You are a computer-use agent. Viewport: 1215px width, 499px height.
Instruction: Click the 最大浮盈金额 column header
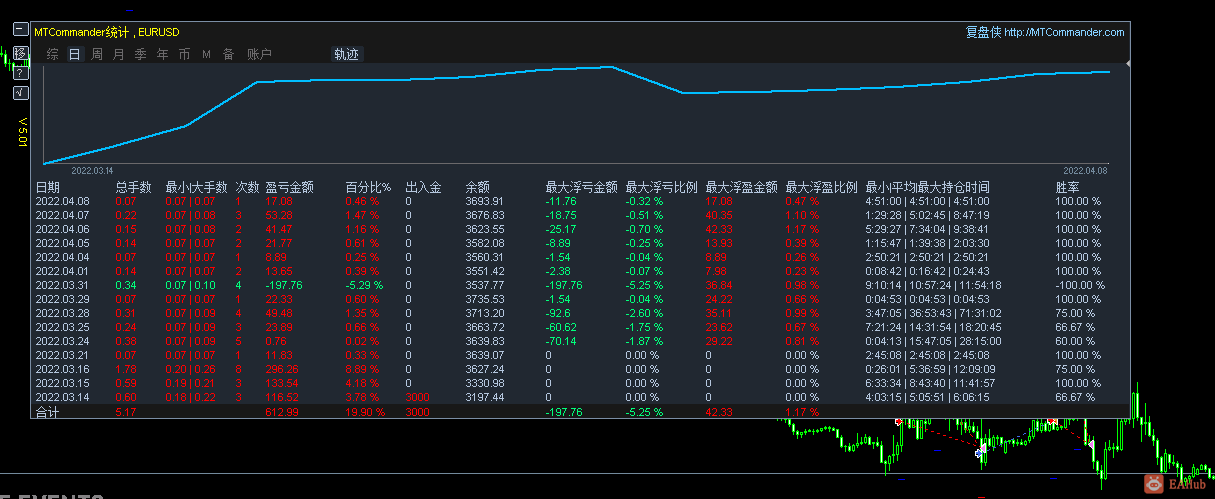(742, 187)
